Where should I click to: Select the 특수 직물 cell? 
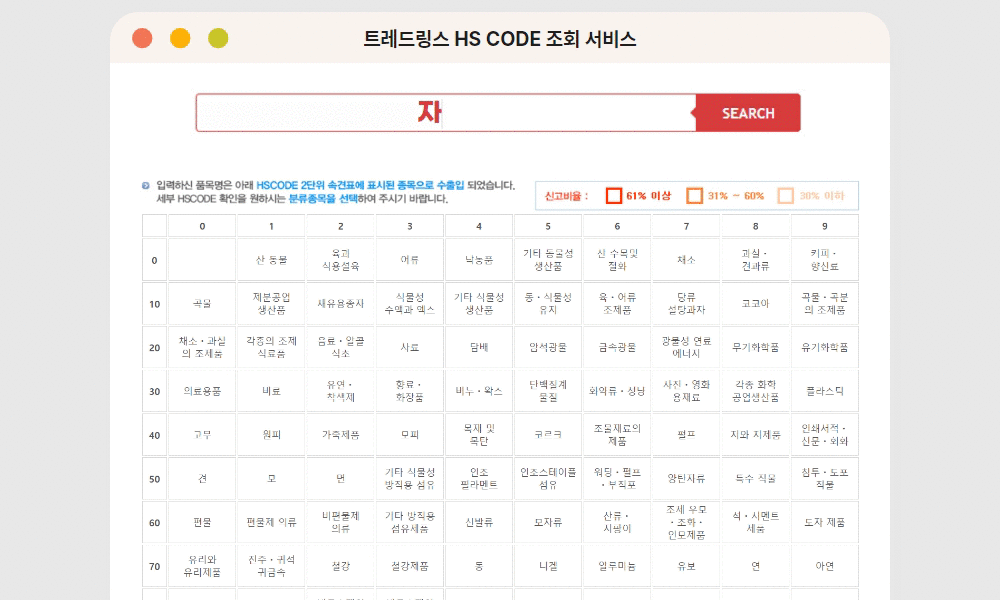pos(755,479)
